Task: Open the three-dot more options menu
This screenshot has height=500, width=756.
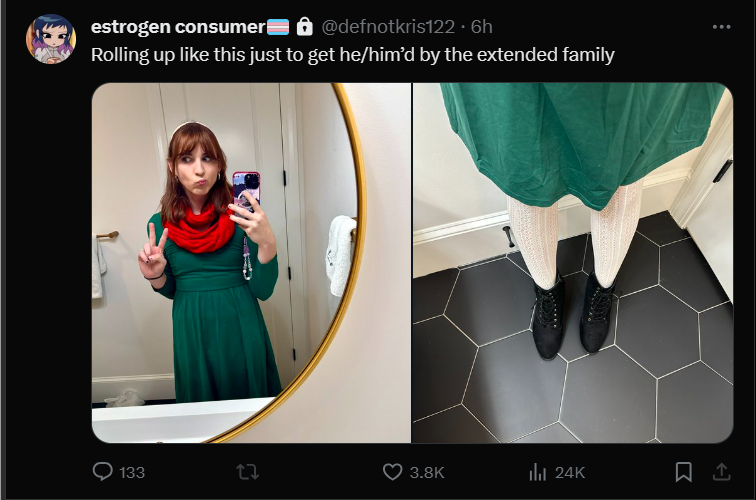Action: (x=721, y=27)
